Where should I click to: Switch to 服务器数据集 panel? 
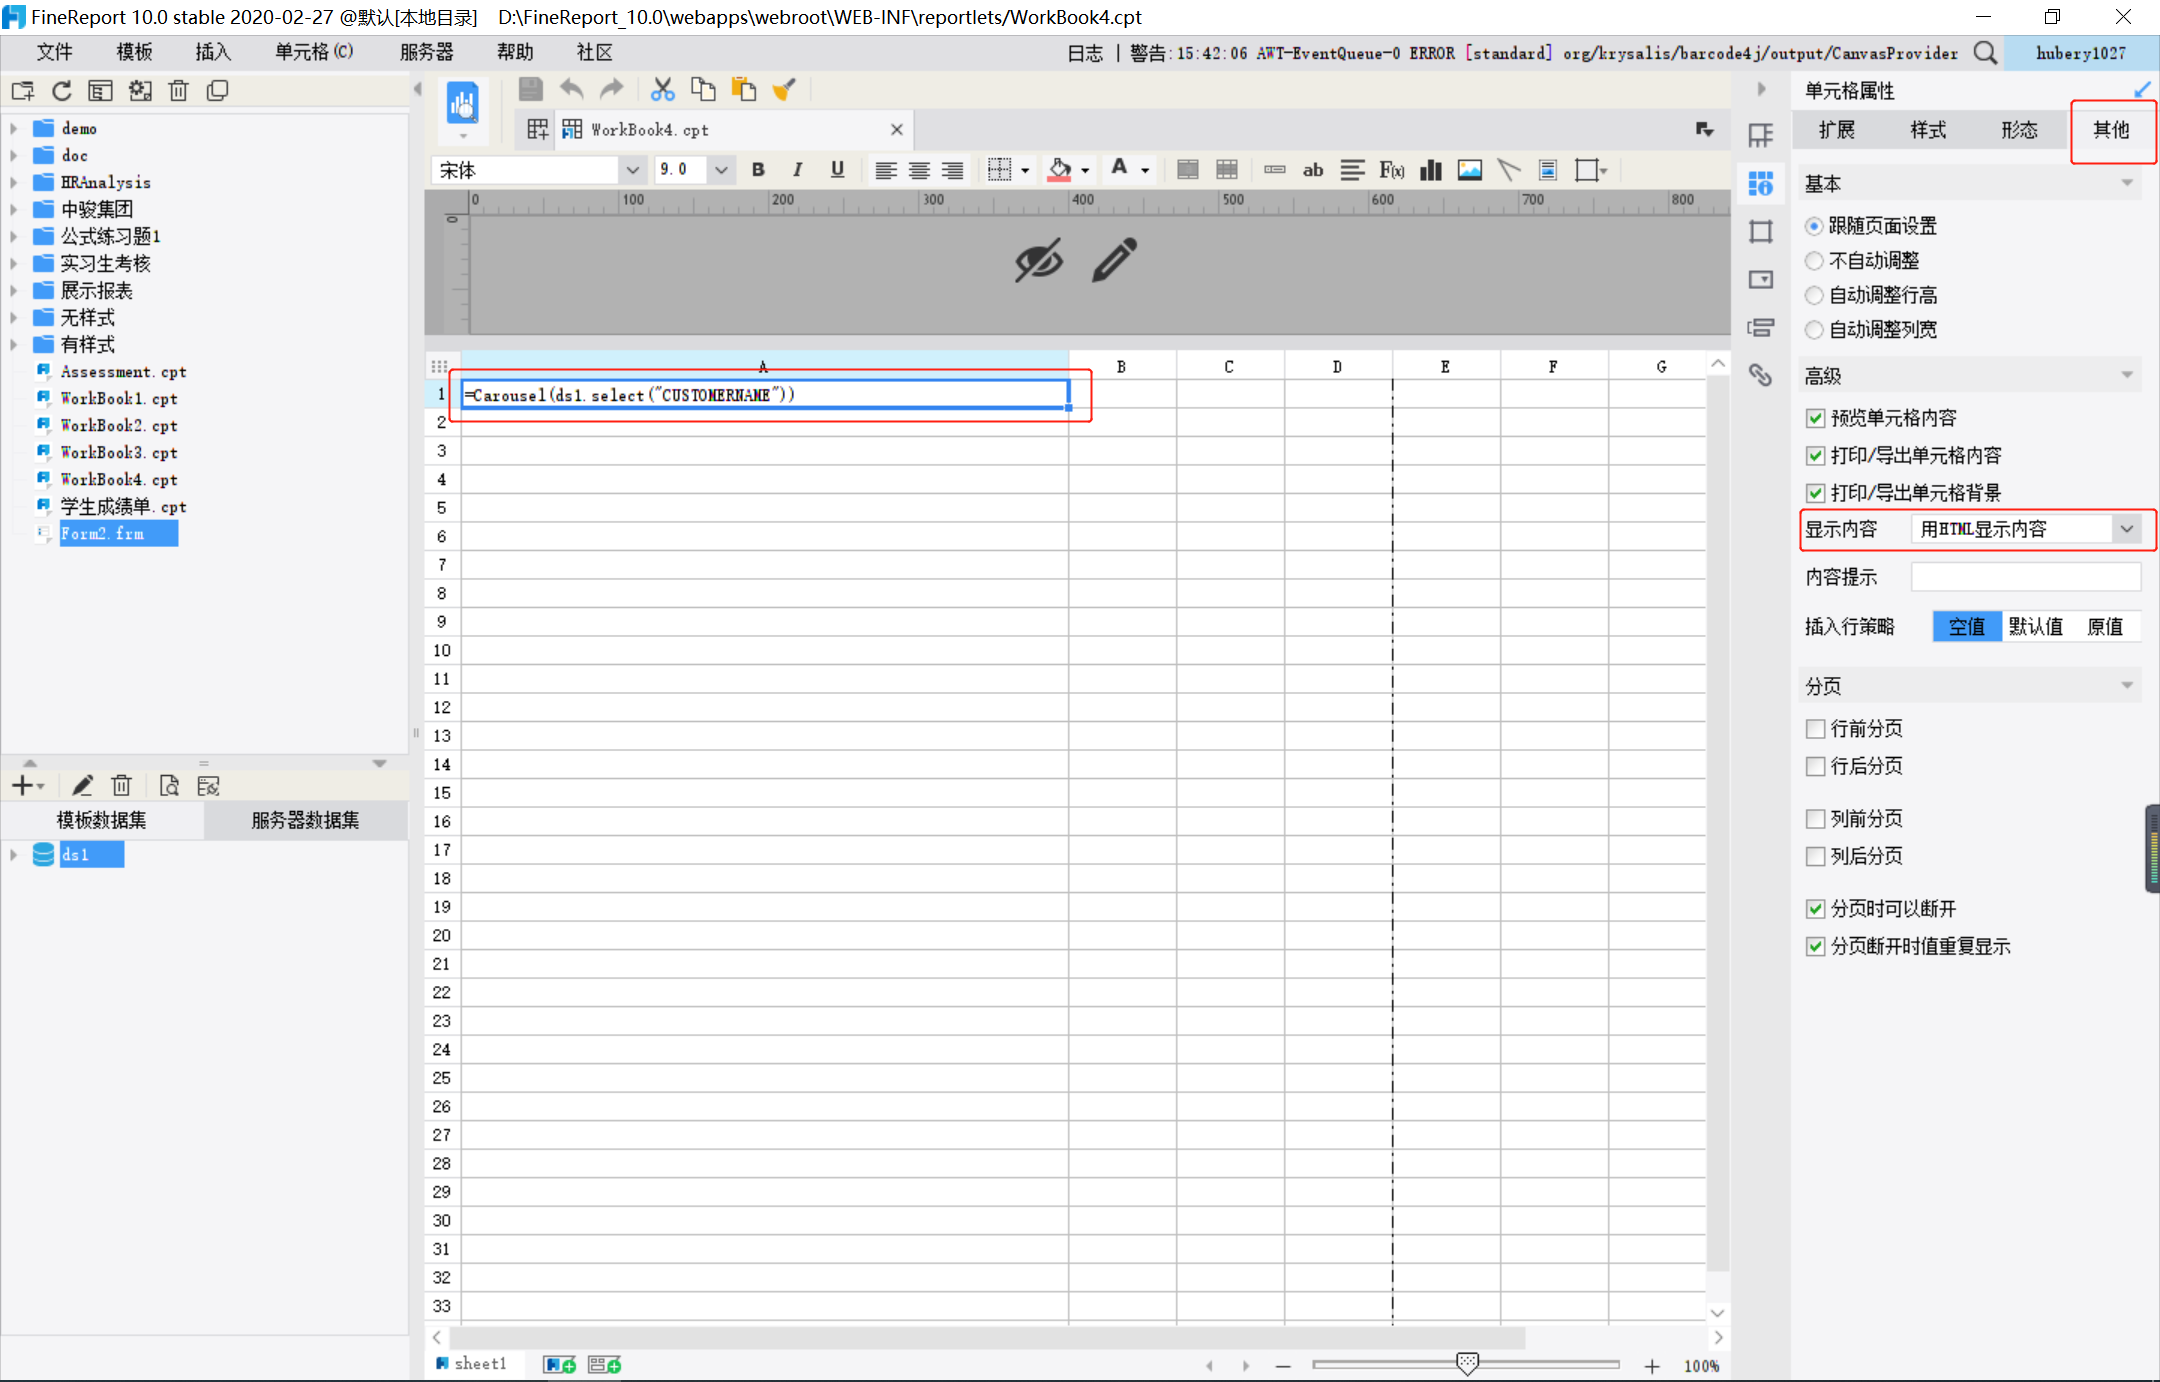click(x=305, y=820)
